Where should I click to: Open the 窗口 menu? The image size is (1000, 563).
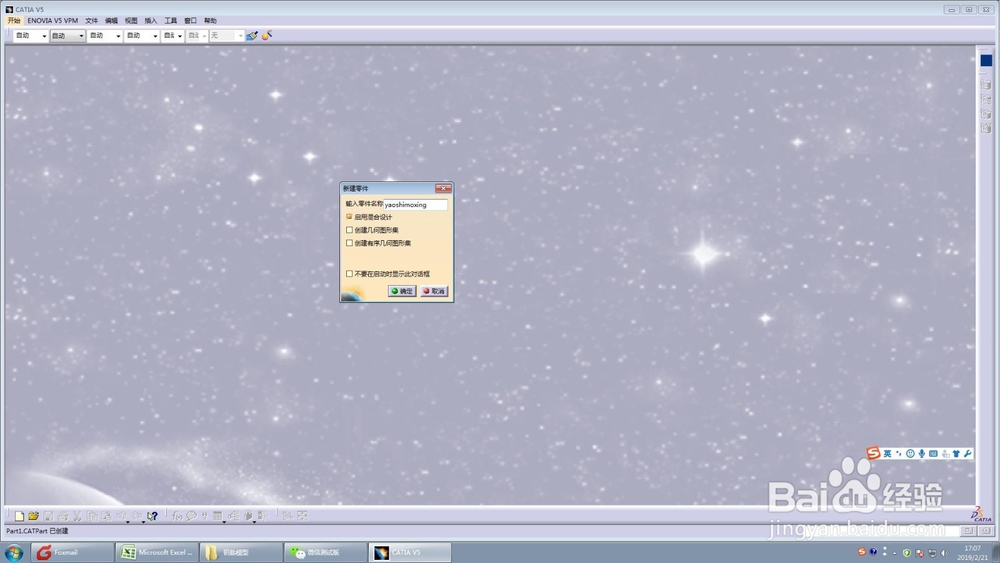click(x=191, y=20)
